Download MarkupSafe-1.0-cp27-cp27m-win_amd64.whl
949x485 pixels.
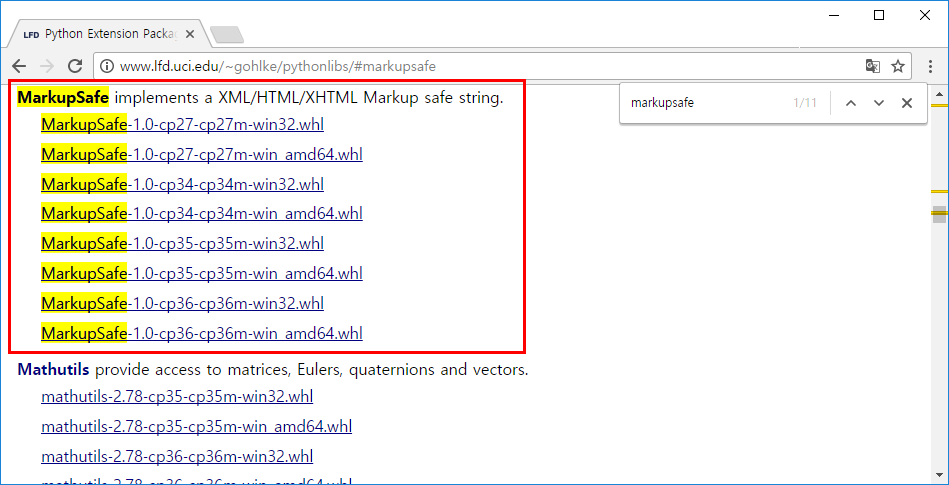coord(202,154)
